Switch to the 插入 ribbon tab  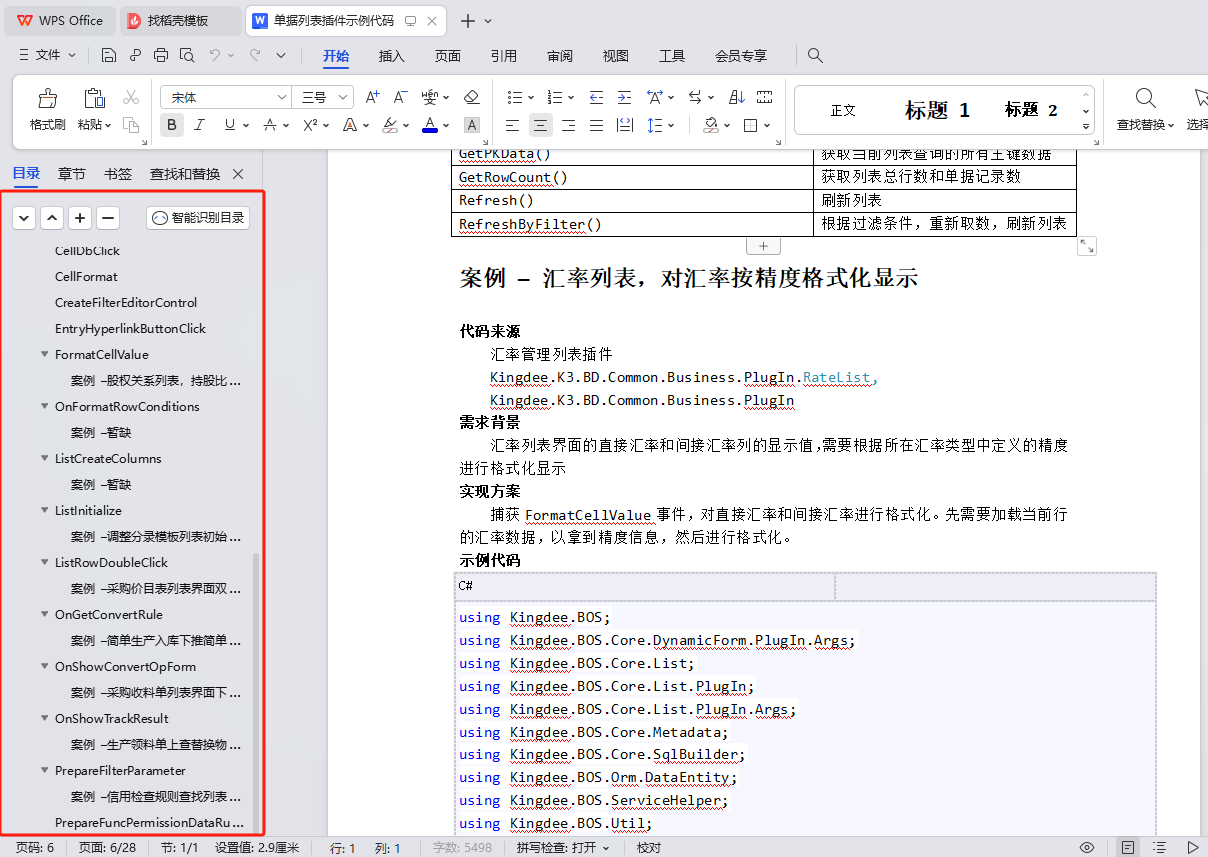tap(391, 56)
